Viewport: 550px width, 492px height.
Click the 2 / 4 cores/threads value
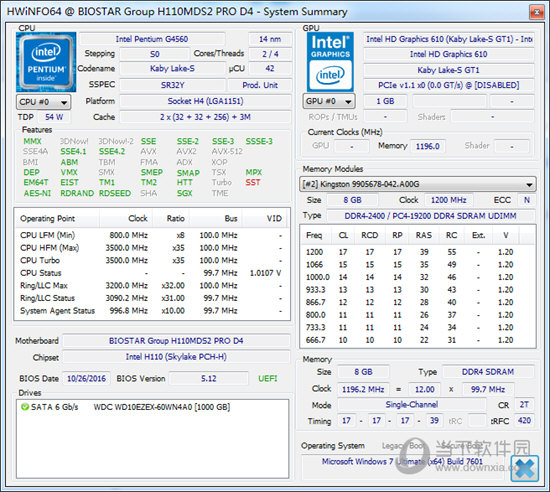tap(270, 54)
